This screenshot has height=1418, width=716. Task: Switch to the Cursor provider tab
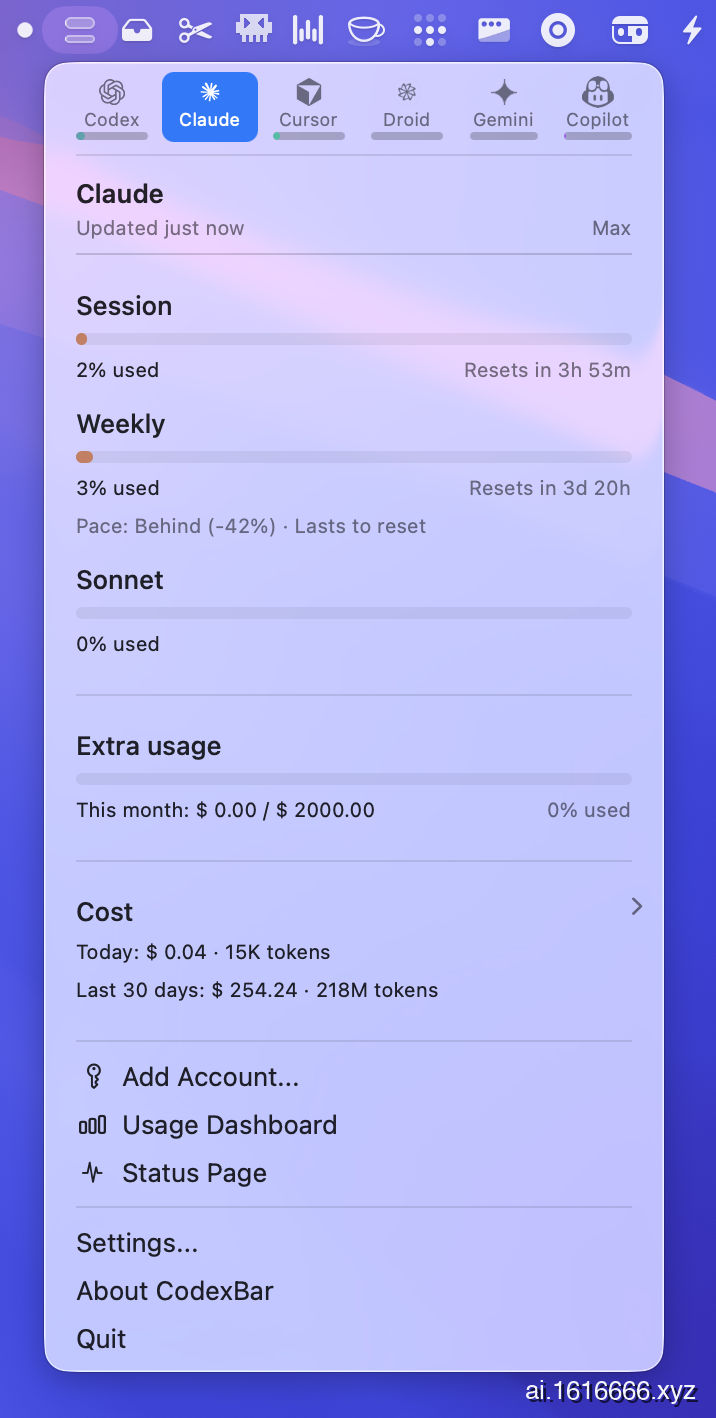(308, 106)
